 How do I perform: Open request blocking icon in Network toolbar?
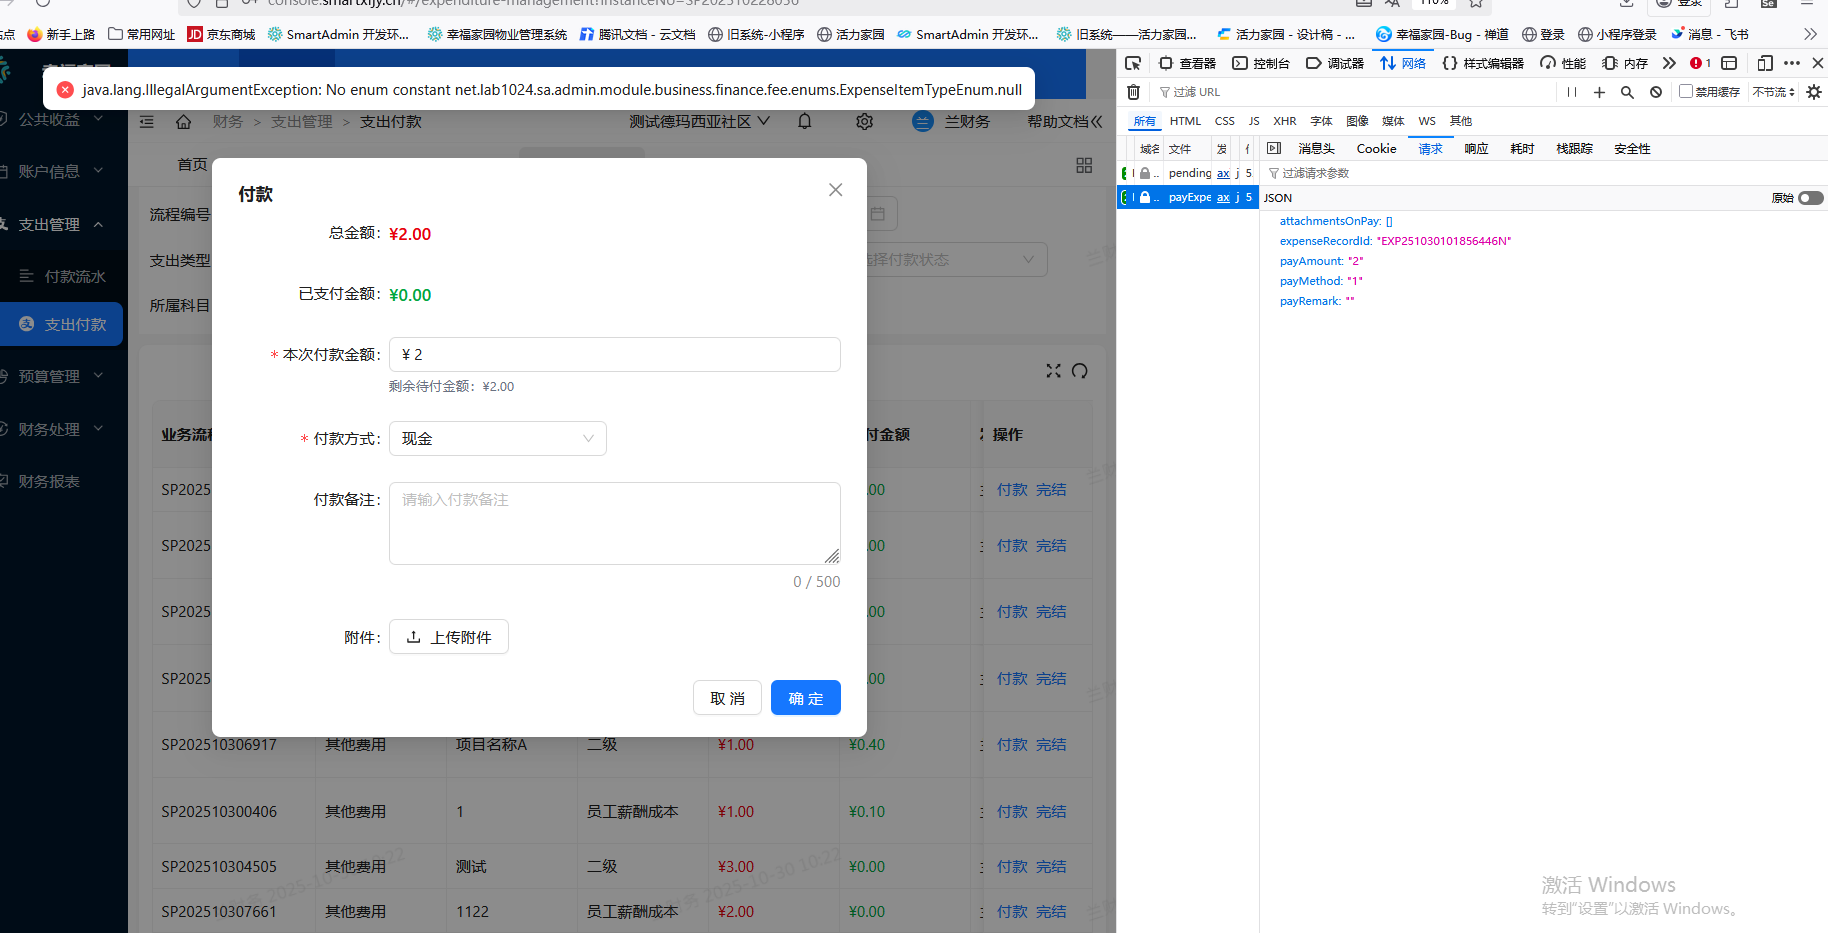coord(1656,92)
